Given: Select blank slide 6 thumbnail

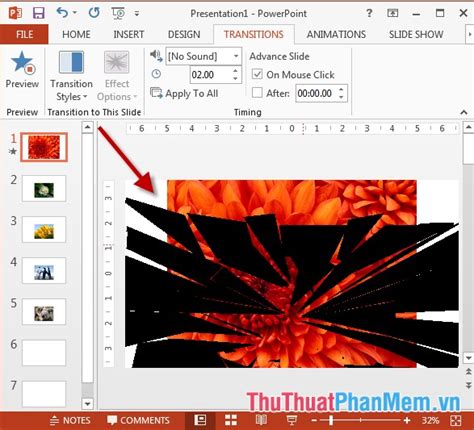Looking at the screenshot, I should [x=44, y=353].
